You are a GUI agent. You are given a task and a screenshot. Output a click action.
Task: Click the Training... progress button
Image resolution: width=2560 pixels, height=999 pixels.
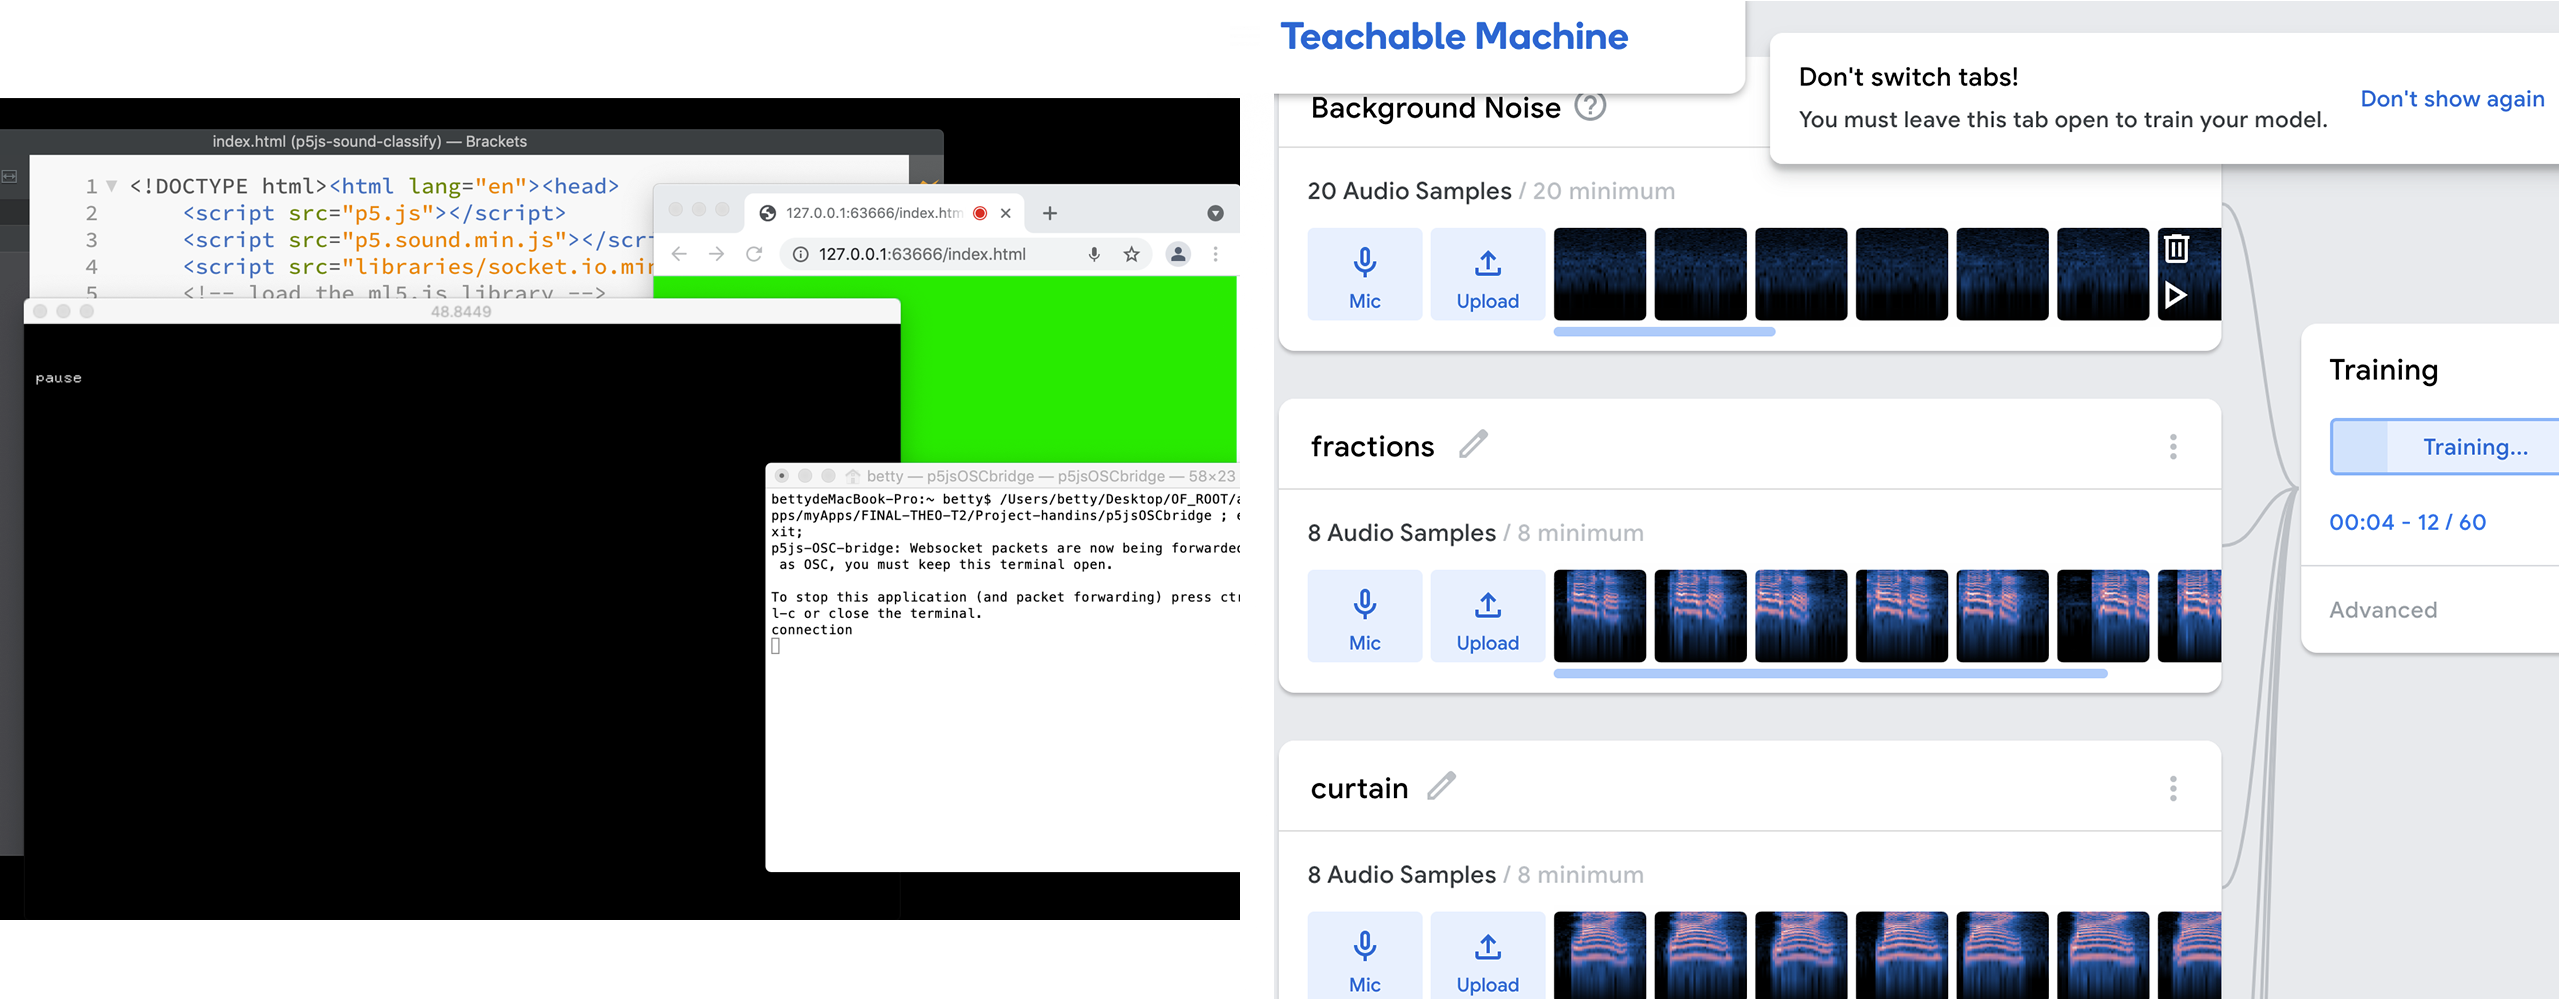pos(2445,447)
